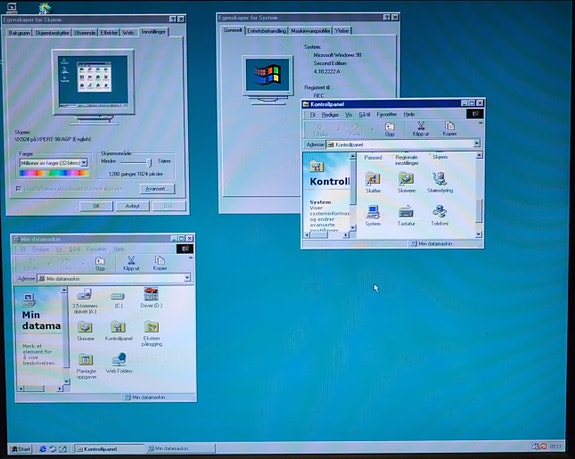Click the Skjermområde resolution slider handle

(x=149, y=162)
